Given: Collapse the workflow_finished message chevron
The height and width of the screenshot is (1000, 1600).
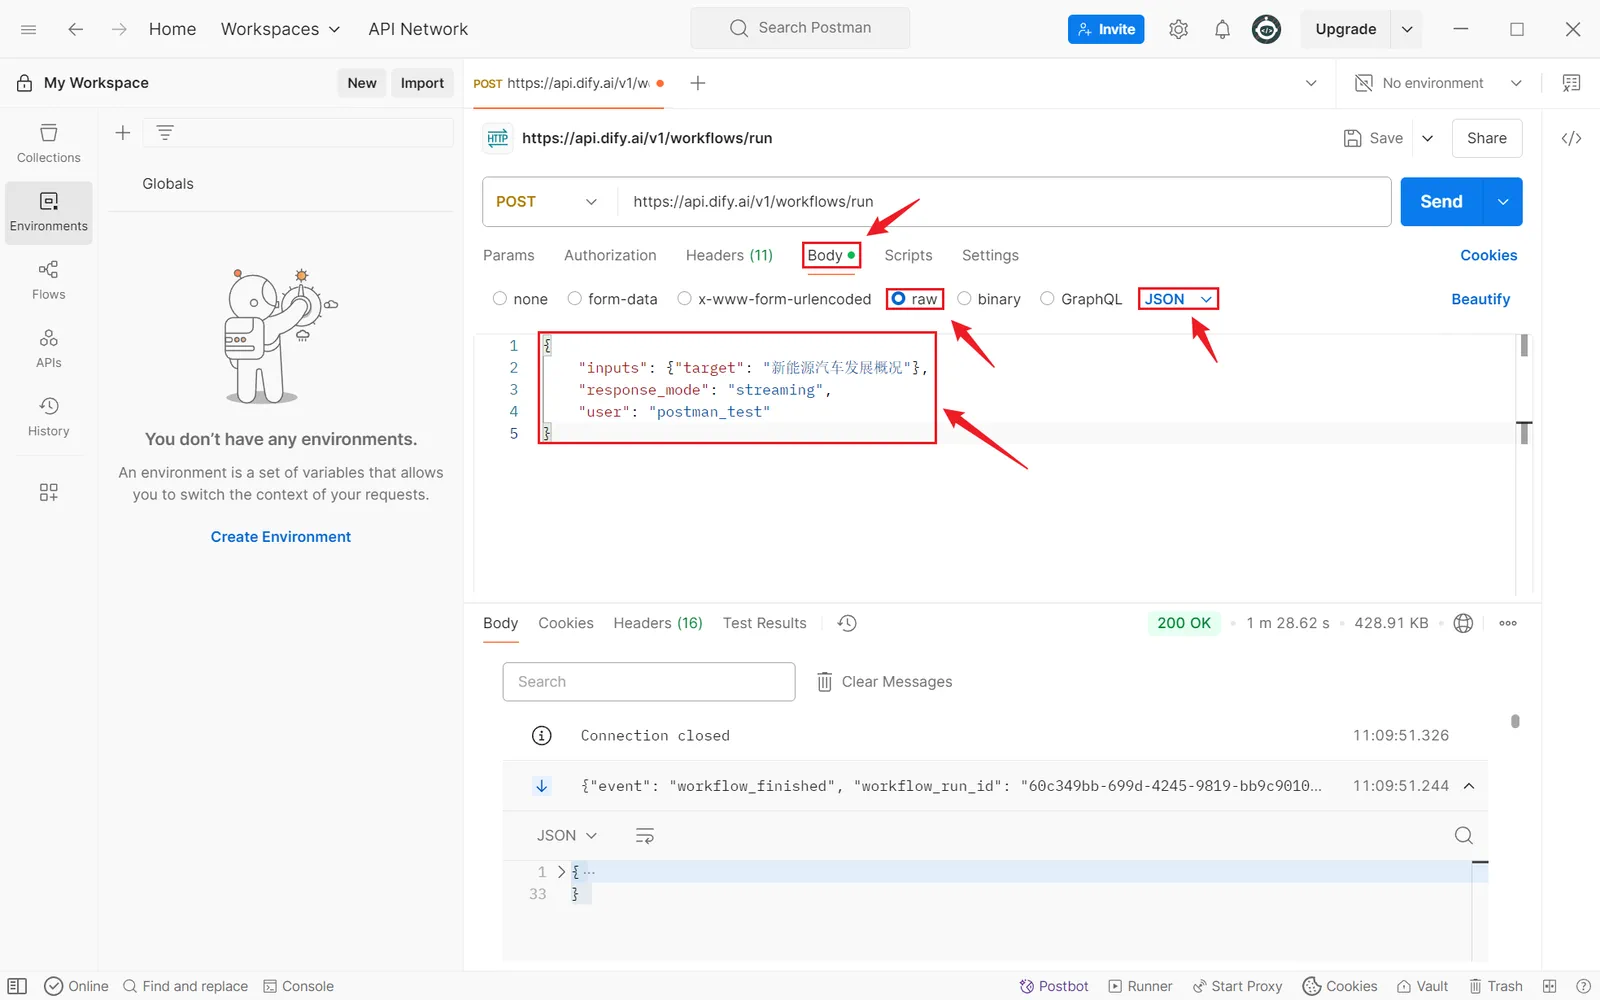Looking at the screenshot, I should coord(1469,786).
